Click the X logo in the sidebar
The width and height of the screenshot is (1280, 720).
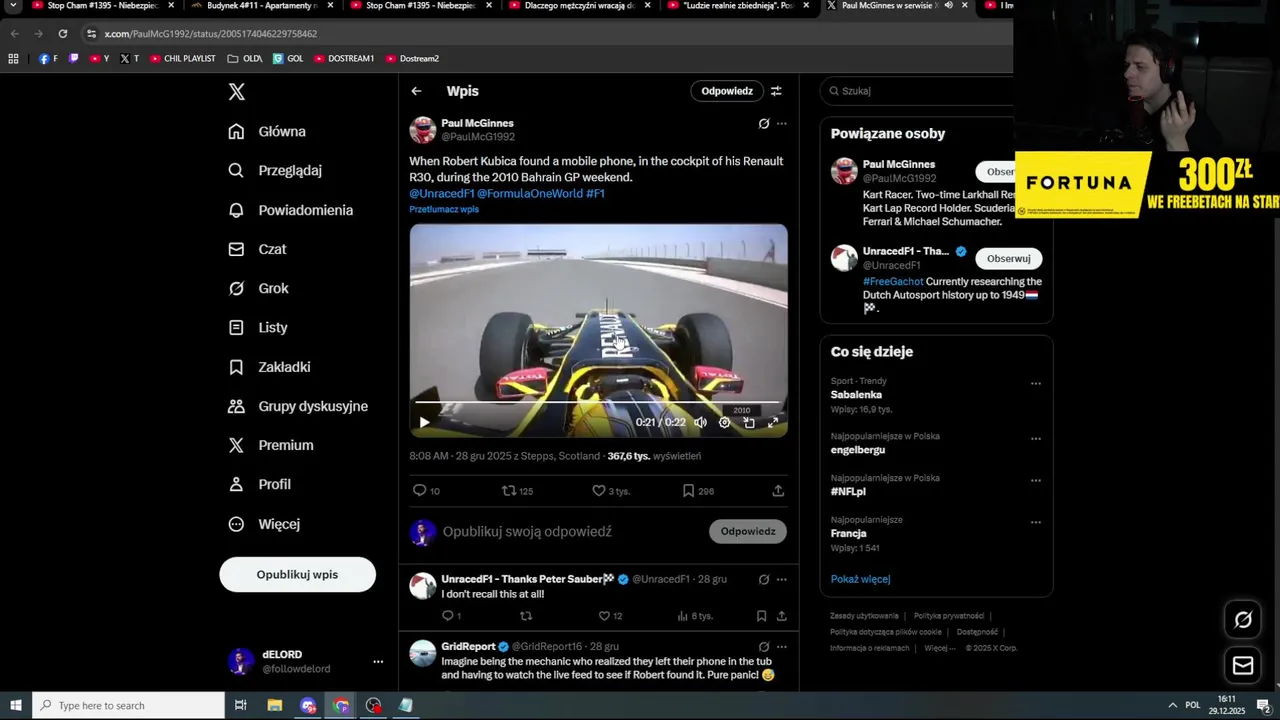point(236,92)
